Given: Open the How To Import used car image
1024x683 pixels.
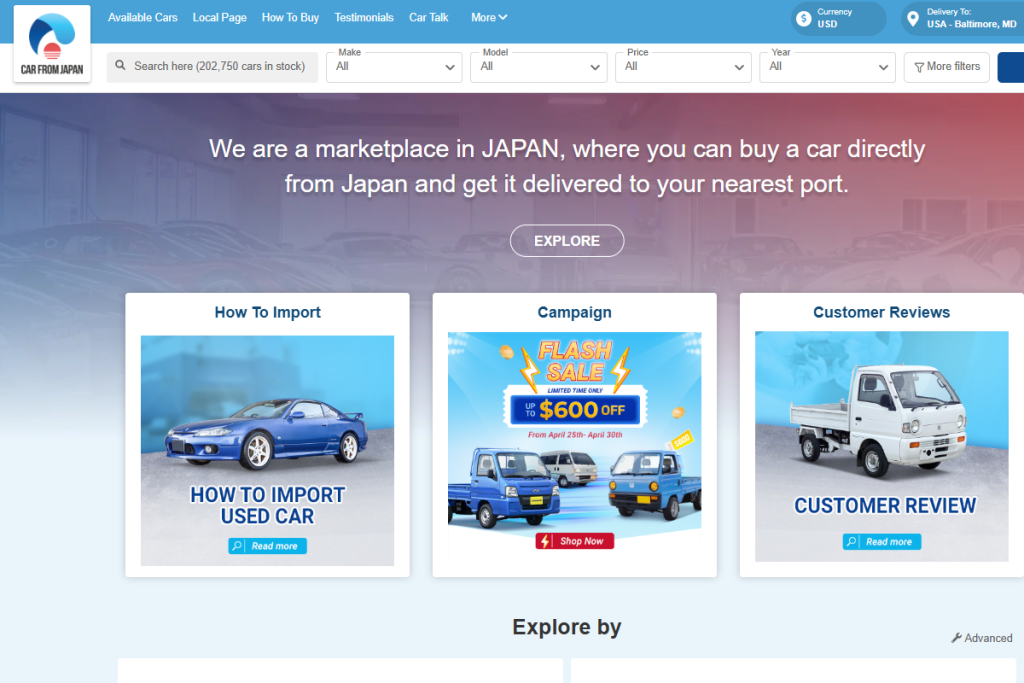Looking at the screenshot, I should click(267, 451).
